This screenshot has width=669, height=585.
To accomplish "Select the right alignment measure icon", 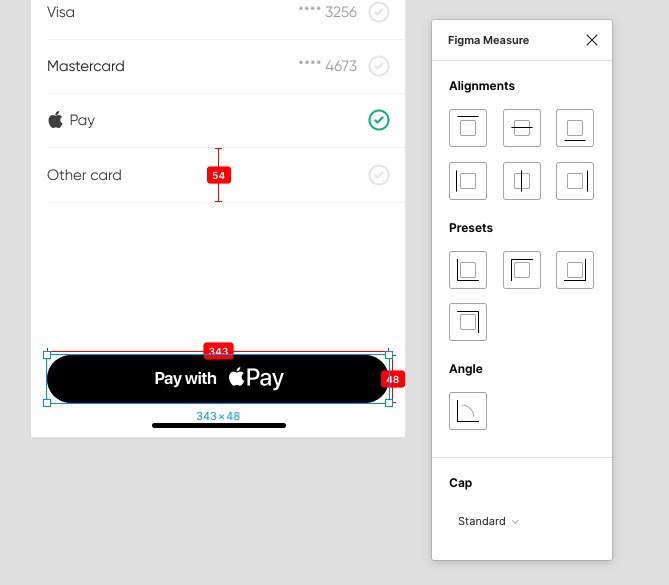I will click(x=575, y=181).
